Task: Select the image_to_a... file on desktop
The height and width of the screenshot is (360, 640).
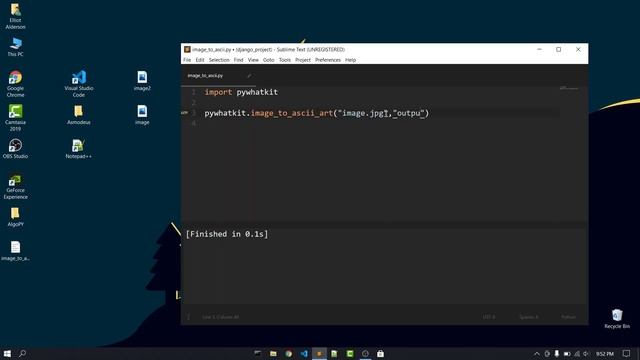Action: point(16,251)
